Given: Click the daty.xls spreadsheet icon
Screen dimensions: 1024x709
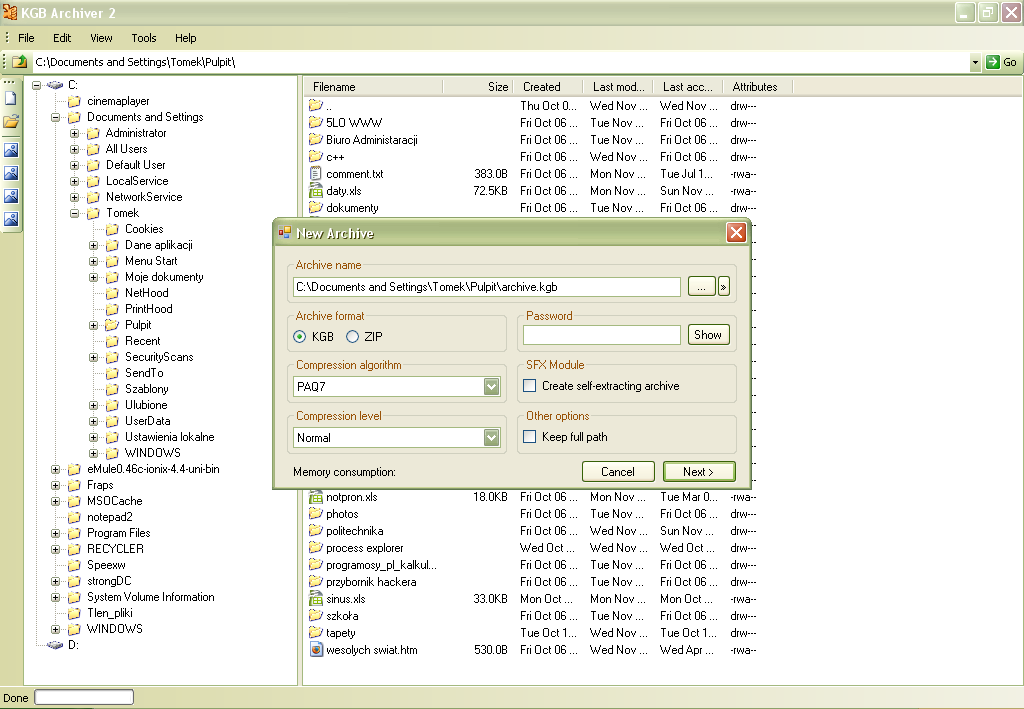Looking at the screenshot, I should 316,191.
